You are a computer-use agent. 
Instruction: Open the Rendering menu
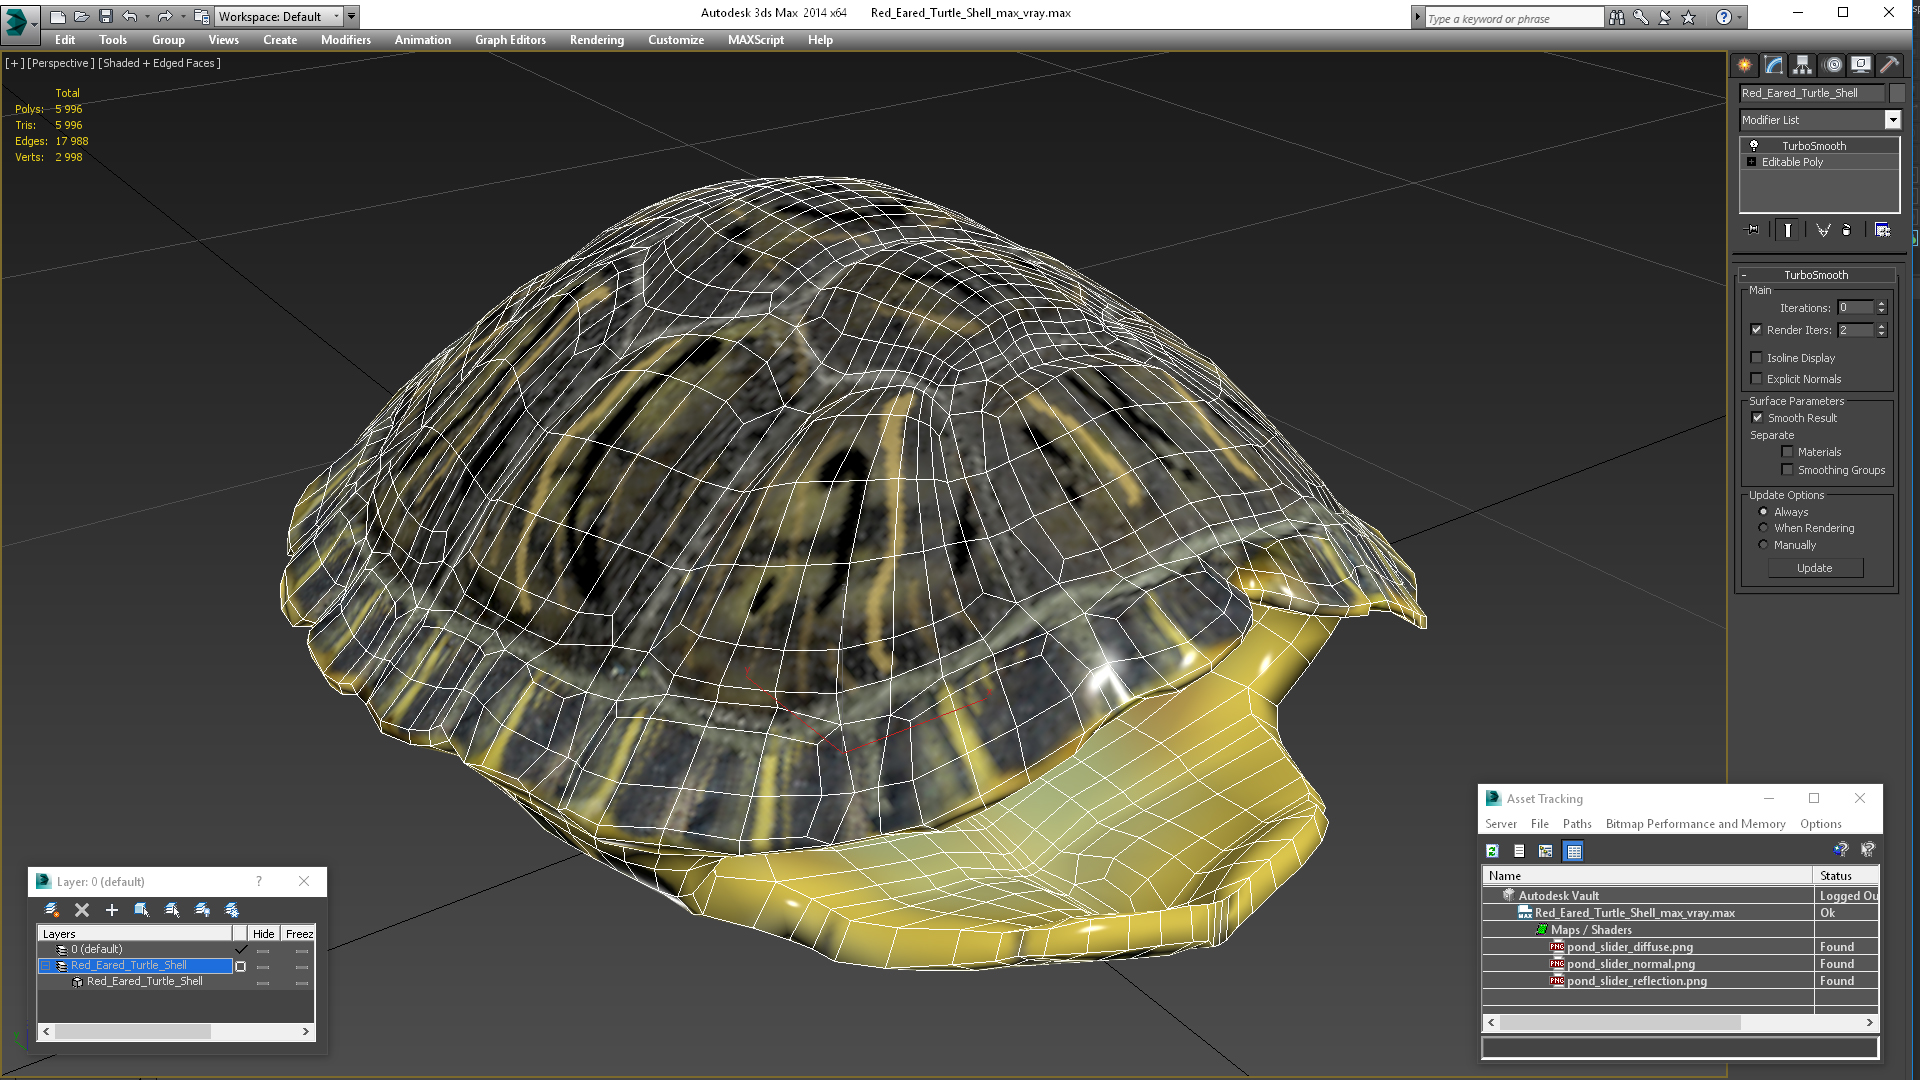pos(596,40)
